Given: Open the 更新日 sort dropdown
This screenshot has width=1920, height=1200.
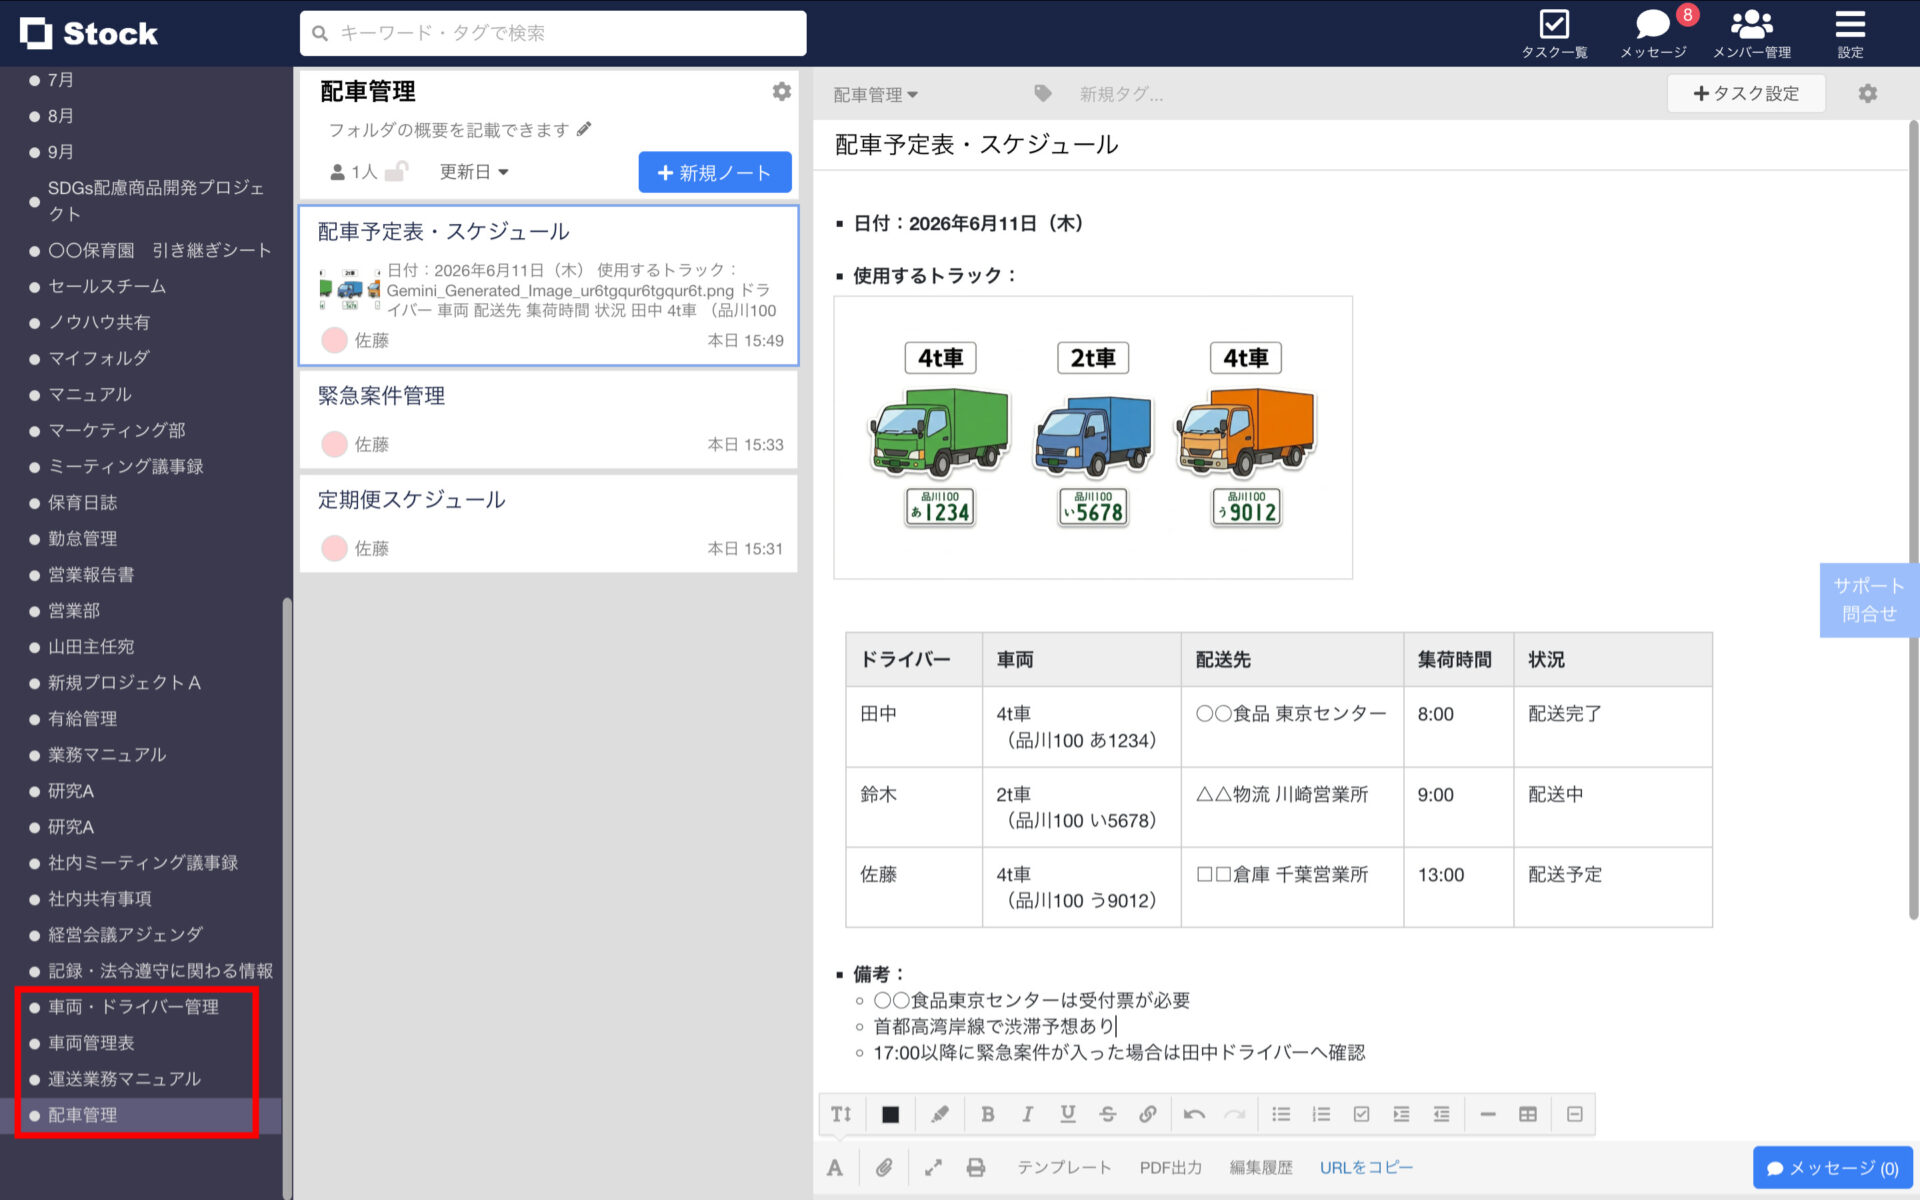Looking at the screenshot, I should pos(474,172).
